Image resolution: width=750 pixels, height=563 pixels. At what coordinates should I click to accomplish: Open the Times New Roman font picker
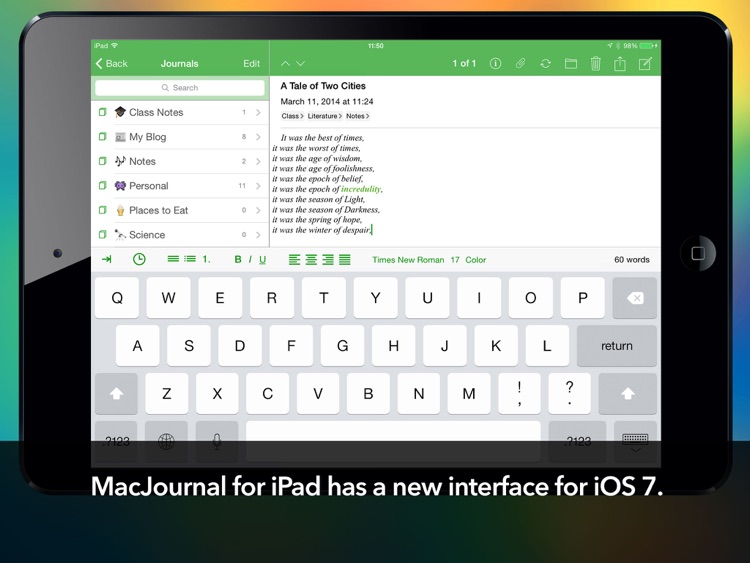408,260
